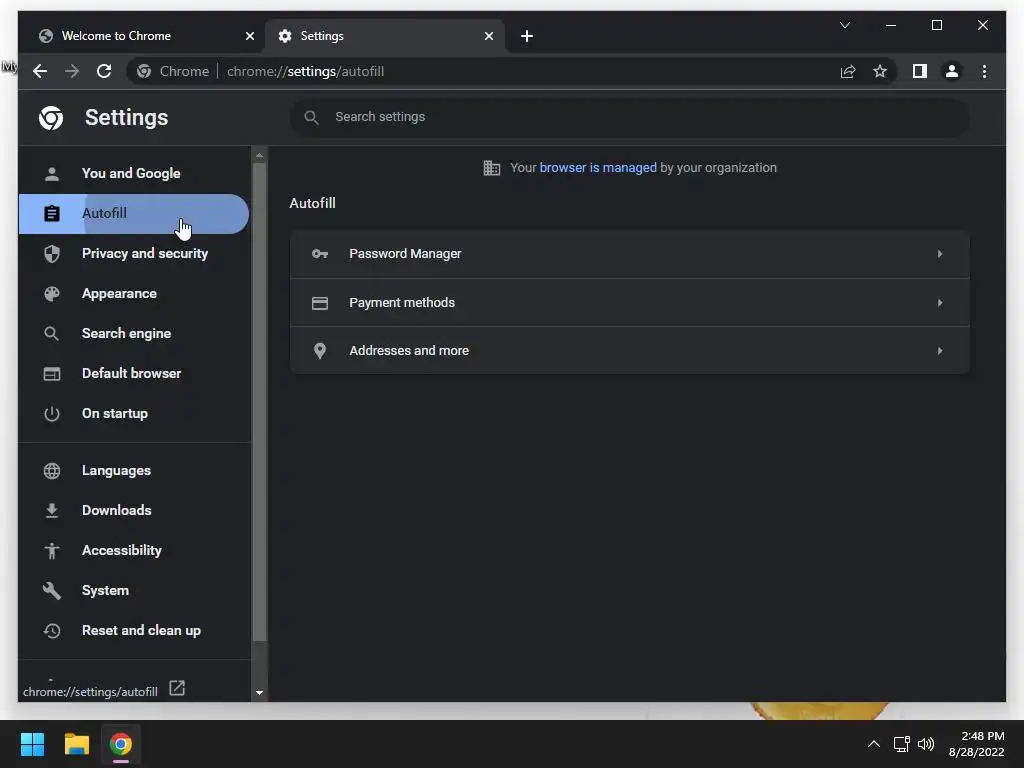Screen dimensions: 1024x768
Task: Click the address bar URL
Action: [305, 71]
